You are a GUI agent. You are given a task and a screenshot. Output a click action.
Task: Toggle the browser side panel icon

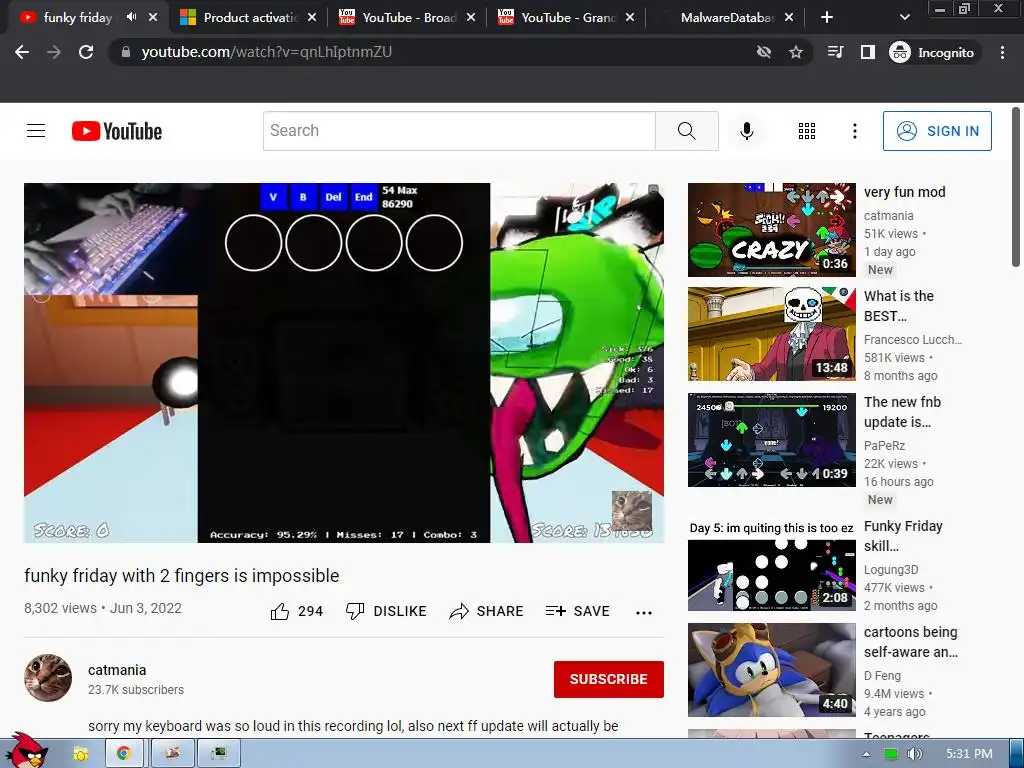pyautogui.click(x=867, y=52)
